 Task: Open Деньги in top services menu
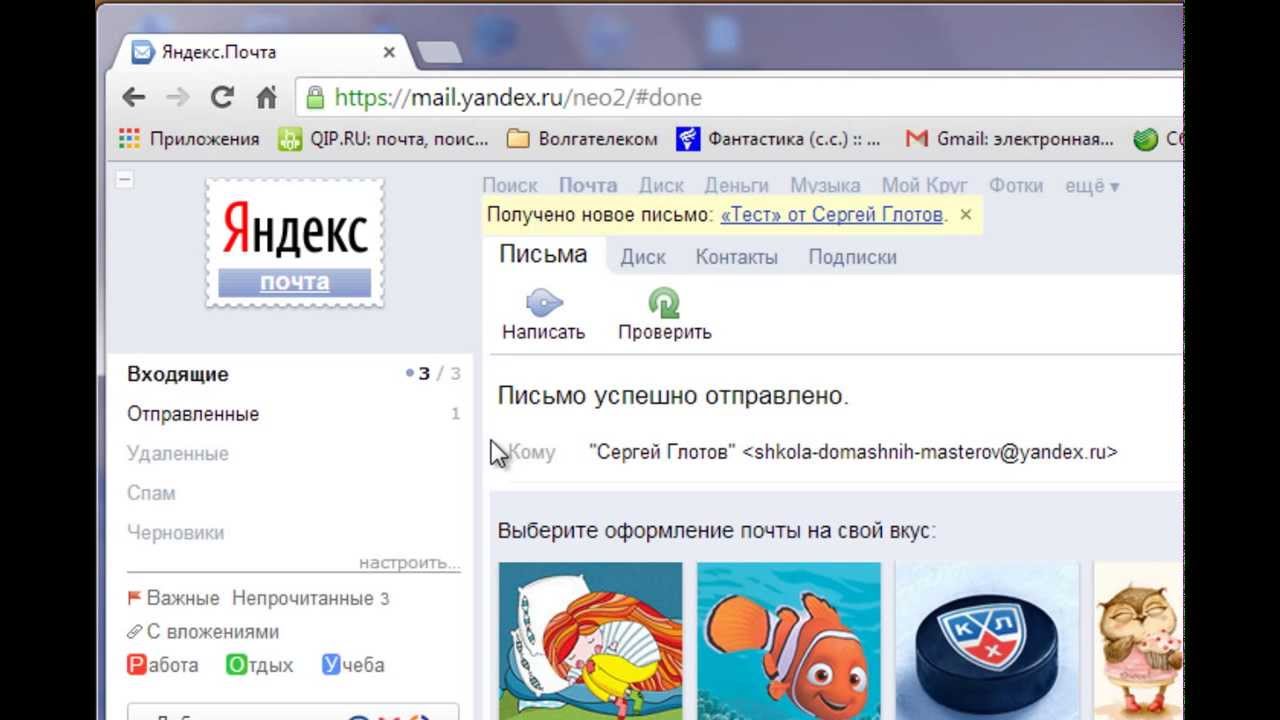pyautogui.click(x=736, y=185)
